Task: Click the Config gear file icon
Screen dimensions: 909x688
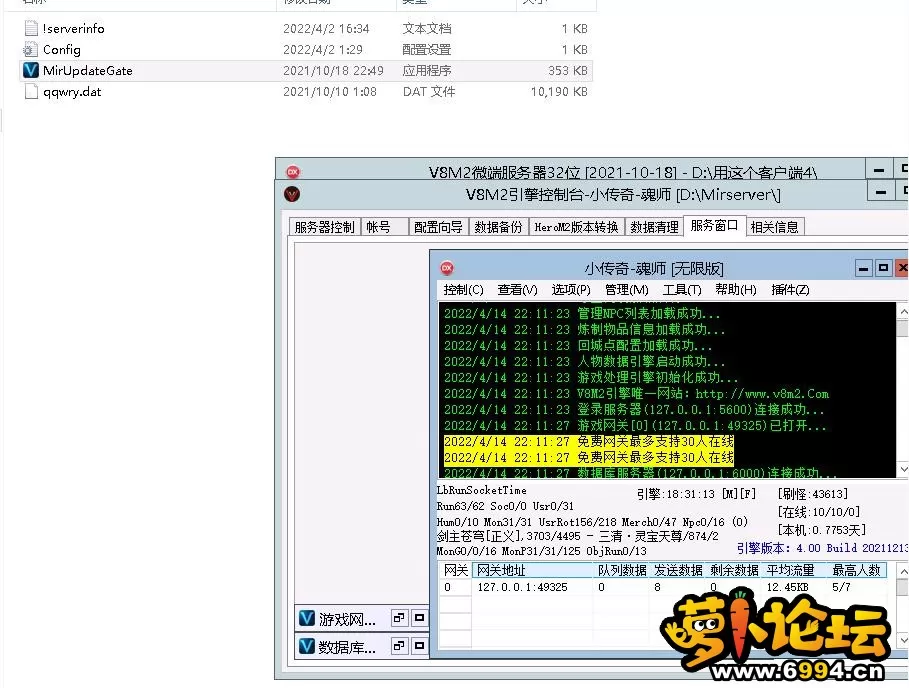Action: point(31,50)
